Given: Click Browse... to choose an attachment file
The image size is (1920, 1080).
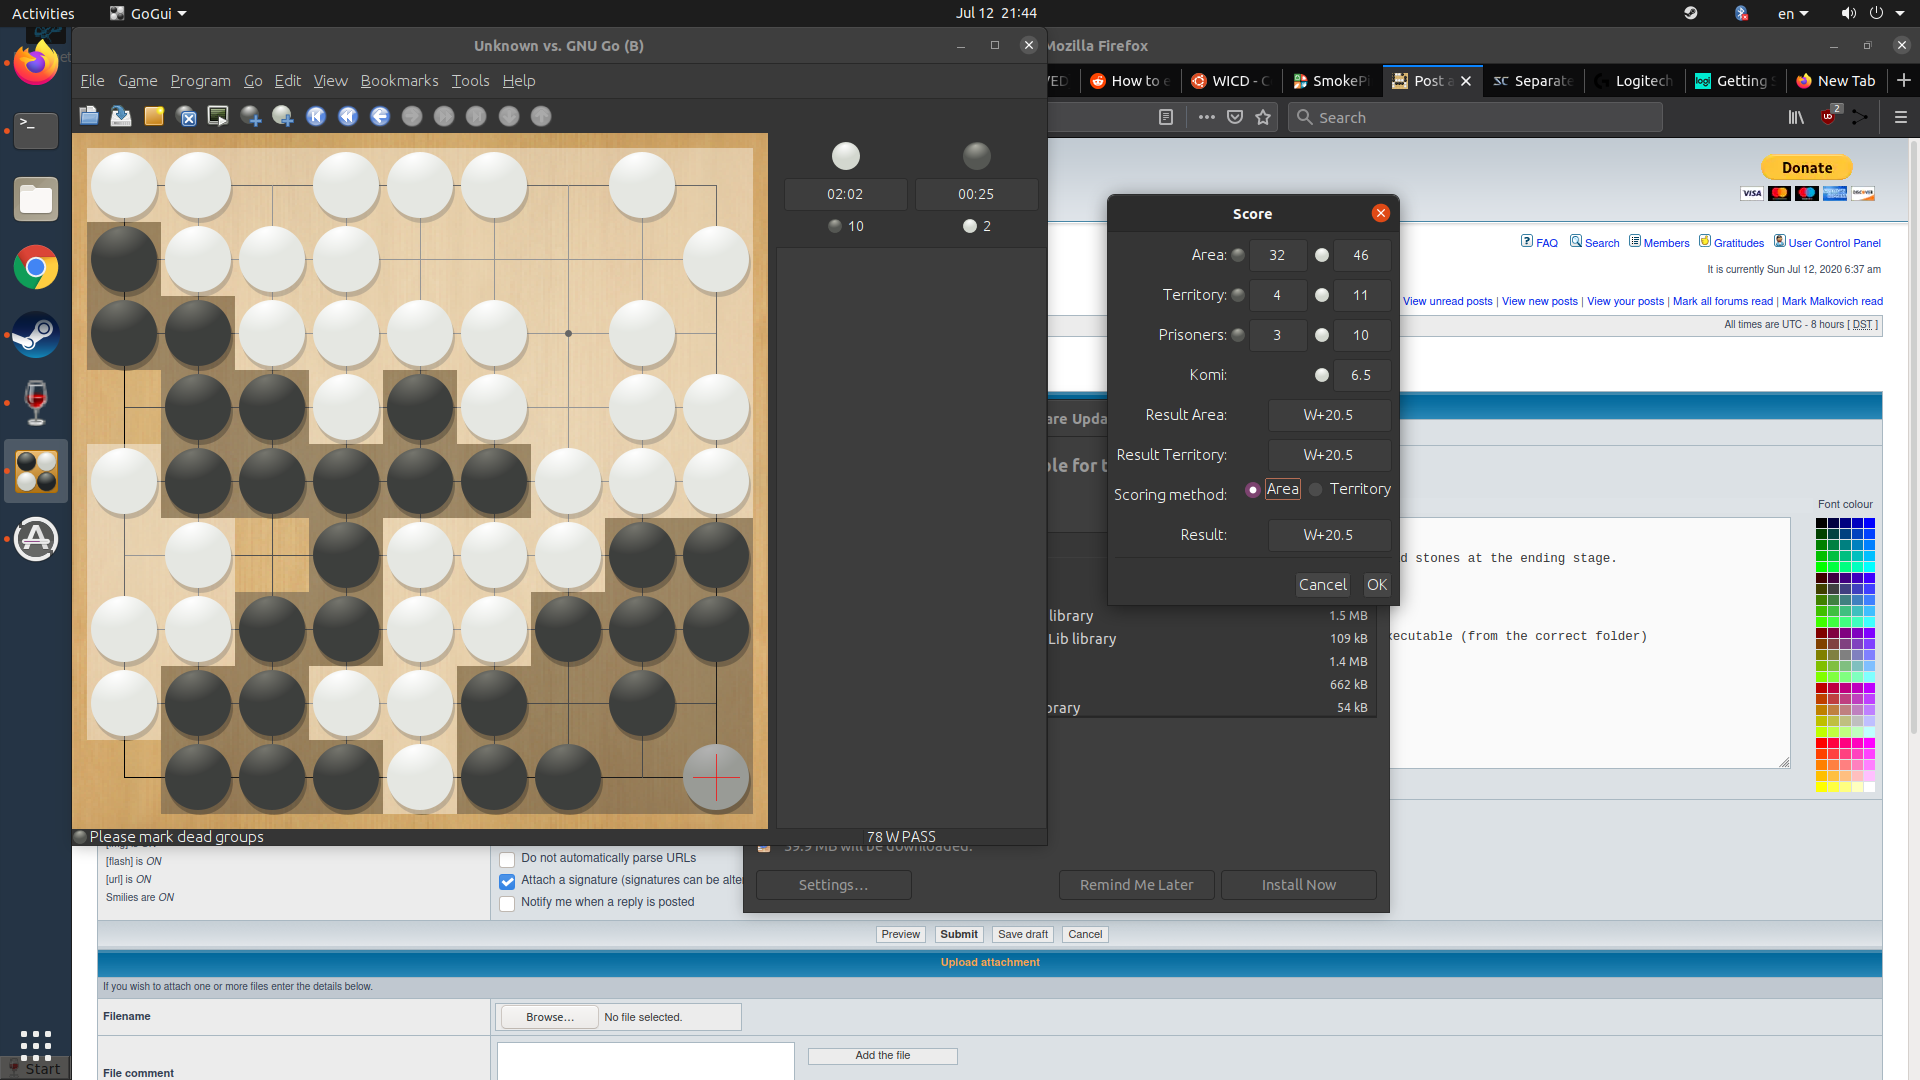Looking at the screenshot, I should (x=550, y=1017).
